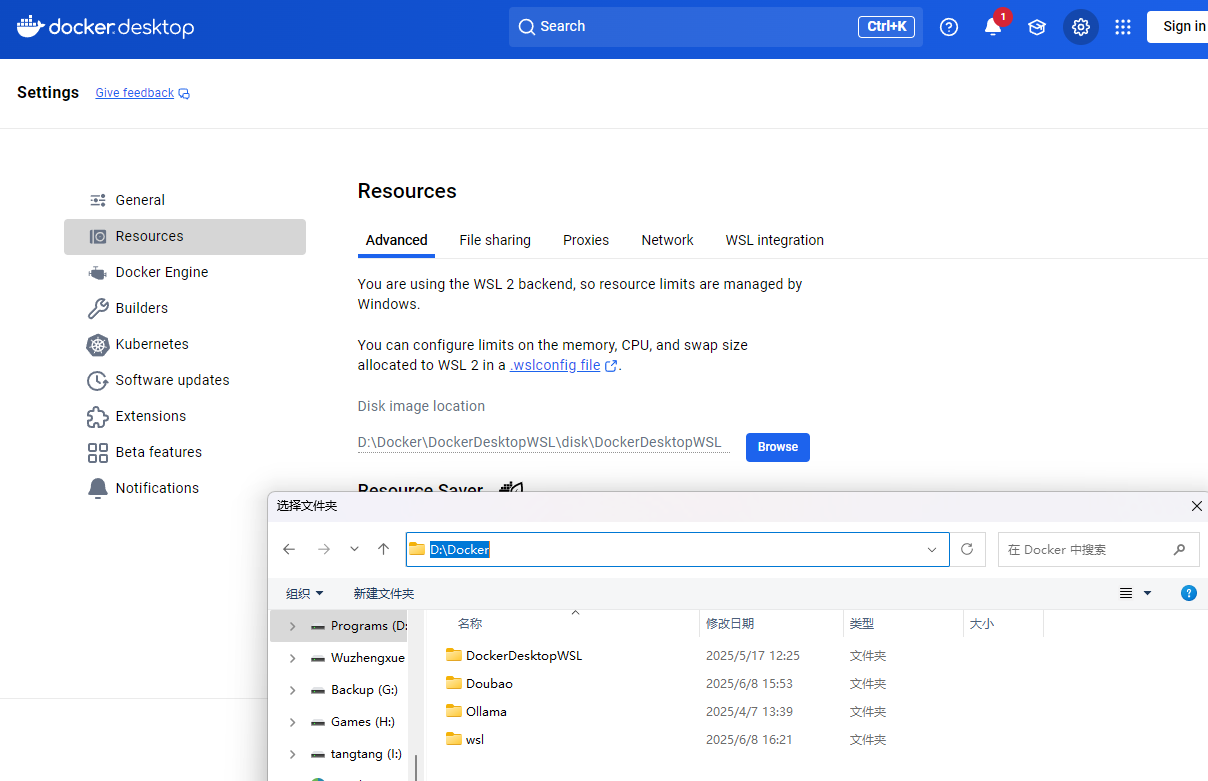Click the Software updates clock icon
Image resolution: width=1208 pixels, height=781 pixels.
98,380
